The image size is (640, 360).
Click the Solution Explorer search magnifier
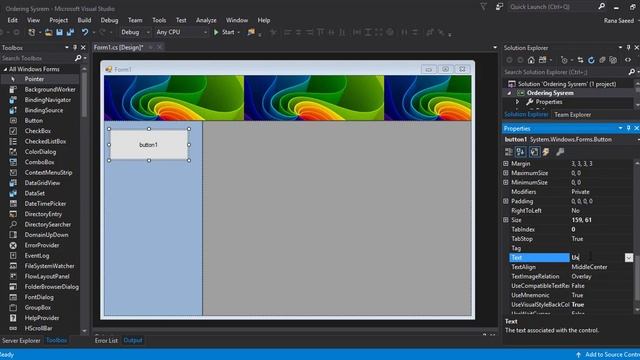coord(632,72)
